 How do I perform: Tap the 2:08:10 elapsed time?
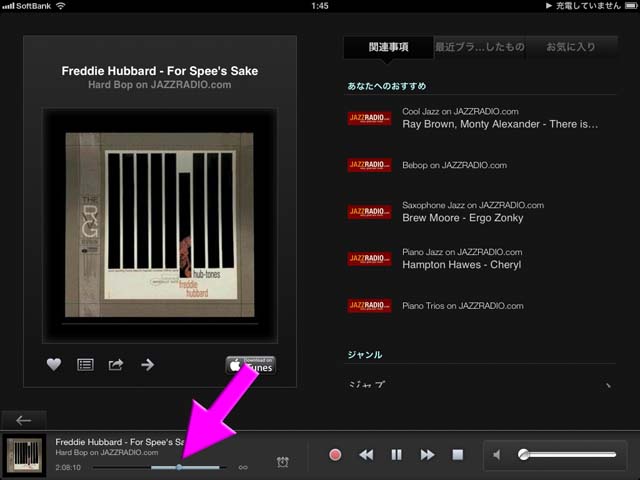(68, 467)
